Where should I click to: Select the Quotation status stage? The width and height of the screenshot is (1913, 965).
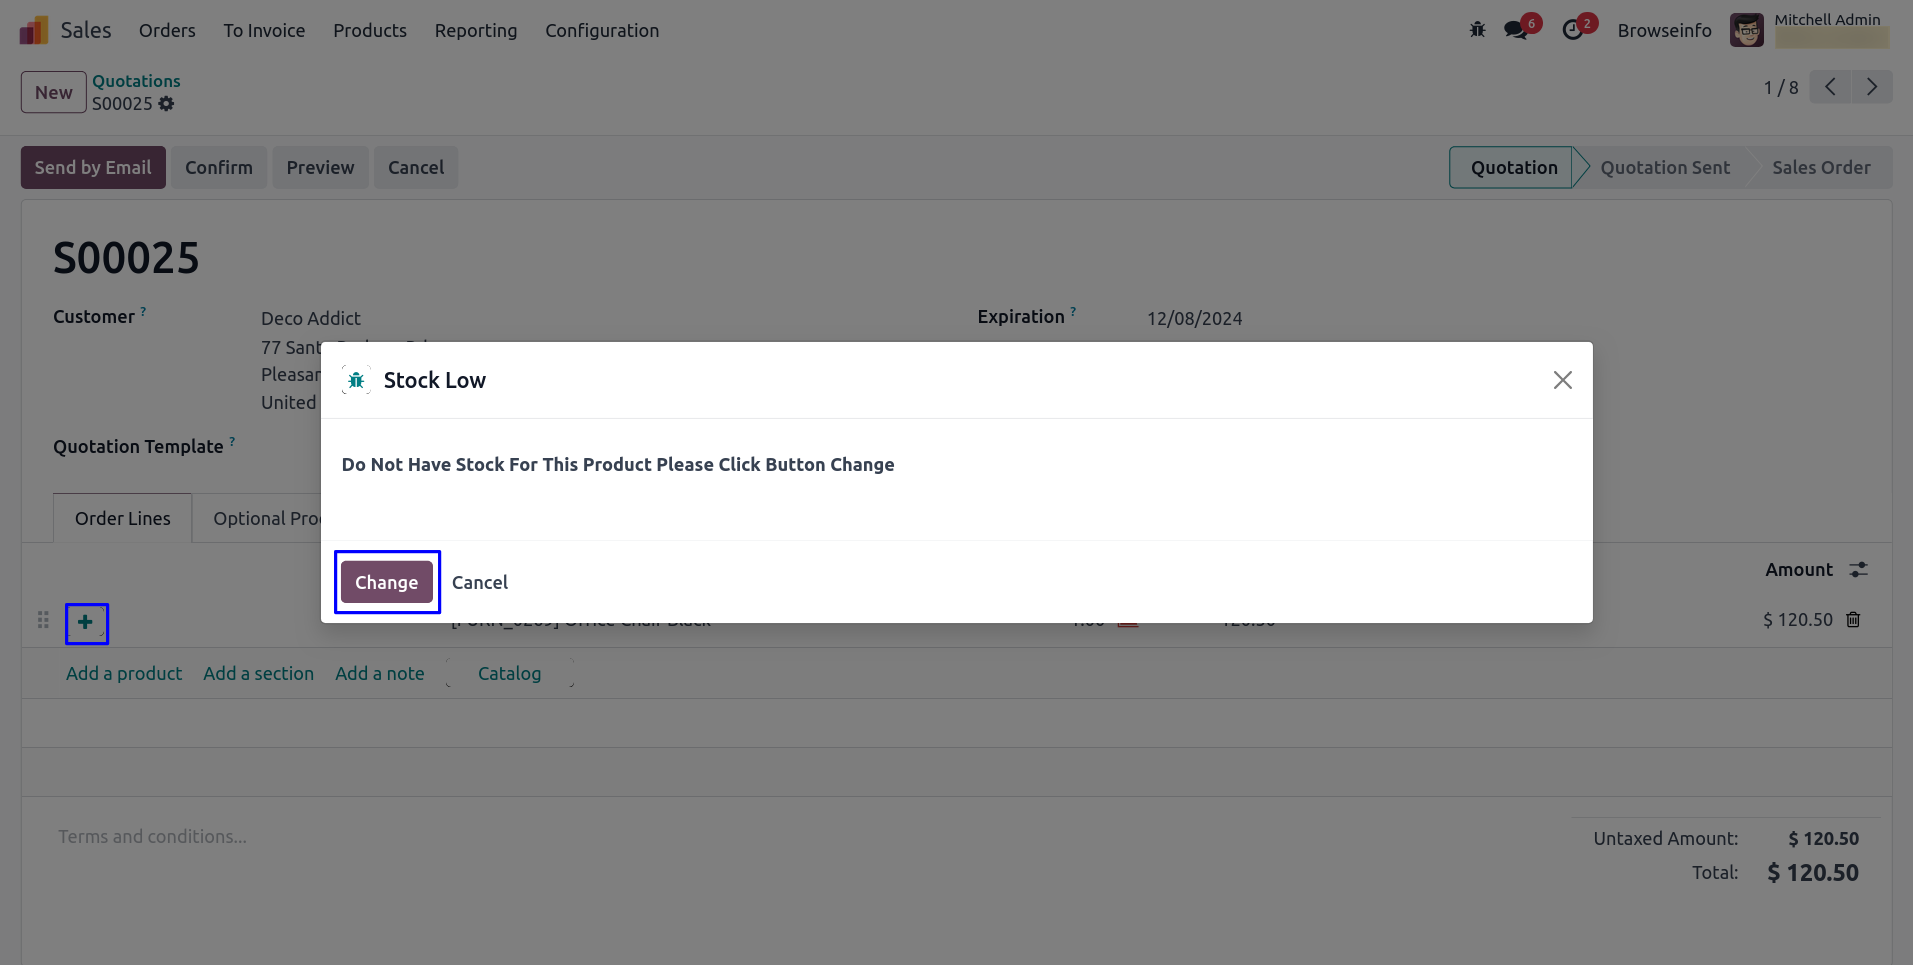1514,167
